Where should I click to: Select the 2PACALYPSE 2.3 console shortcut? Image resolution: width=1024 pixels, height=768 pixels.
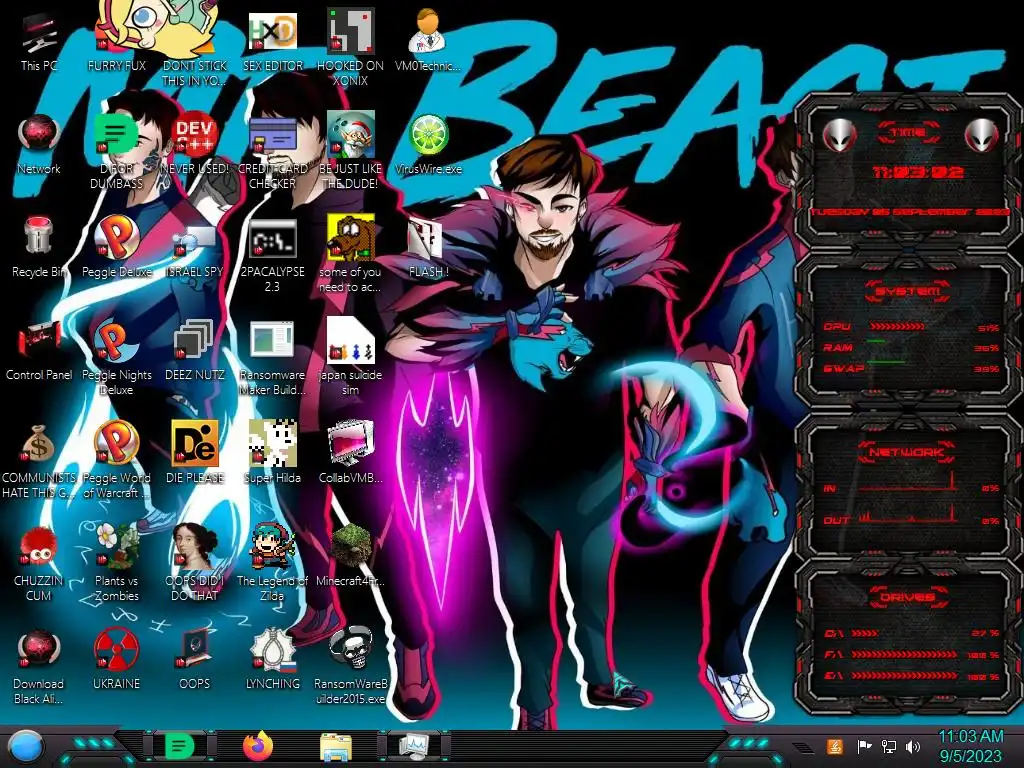pos(272,255)
